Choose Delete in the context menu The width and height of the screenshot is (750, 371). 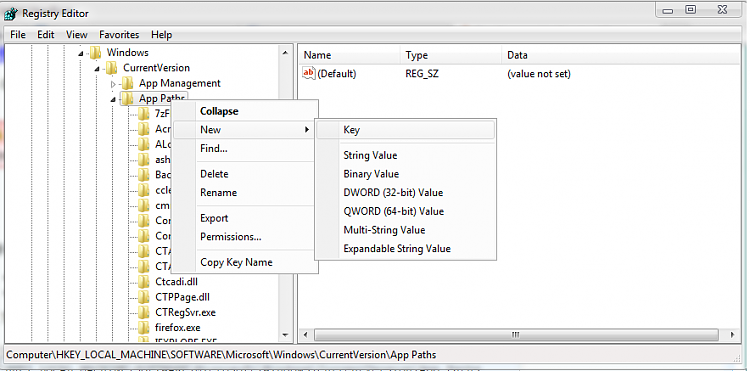coord(245,174)
